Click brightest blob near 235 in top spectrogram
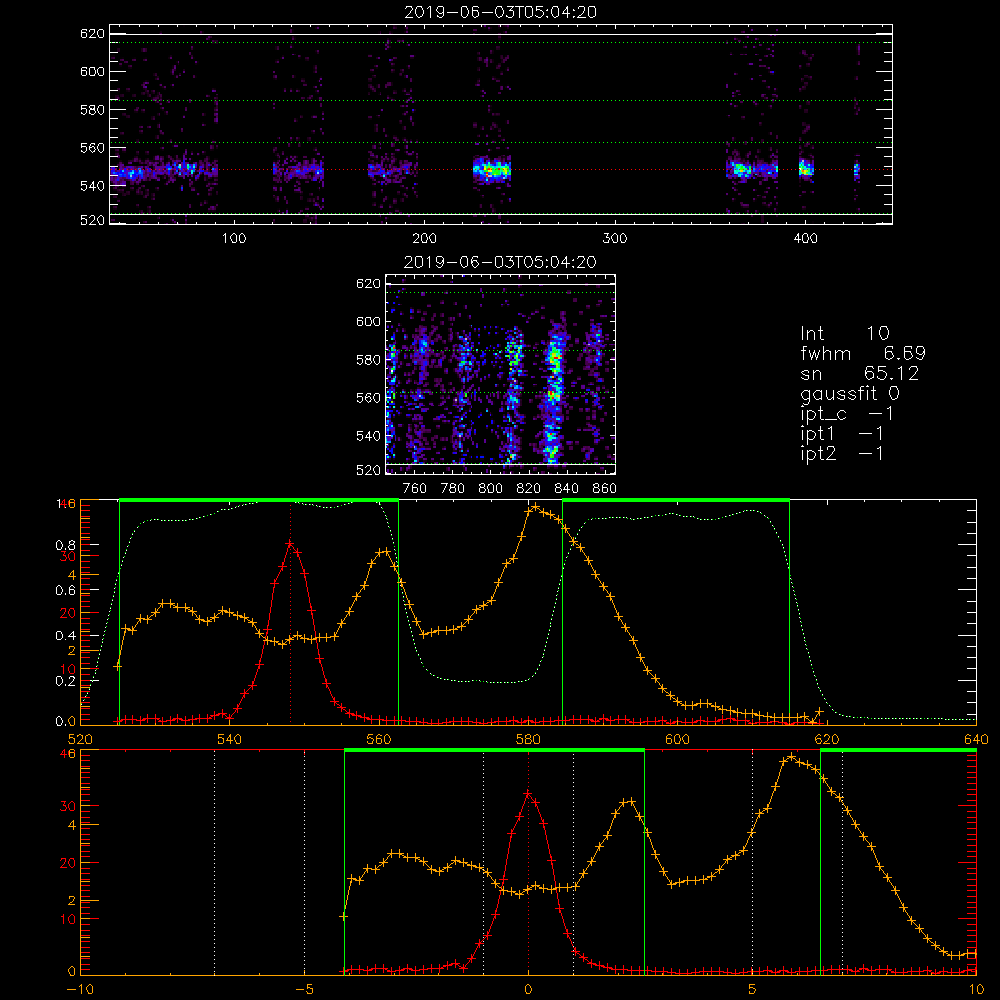Image resolution: width=1000 pixels, height=1000 pixels. [491, 170]
